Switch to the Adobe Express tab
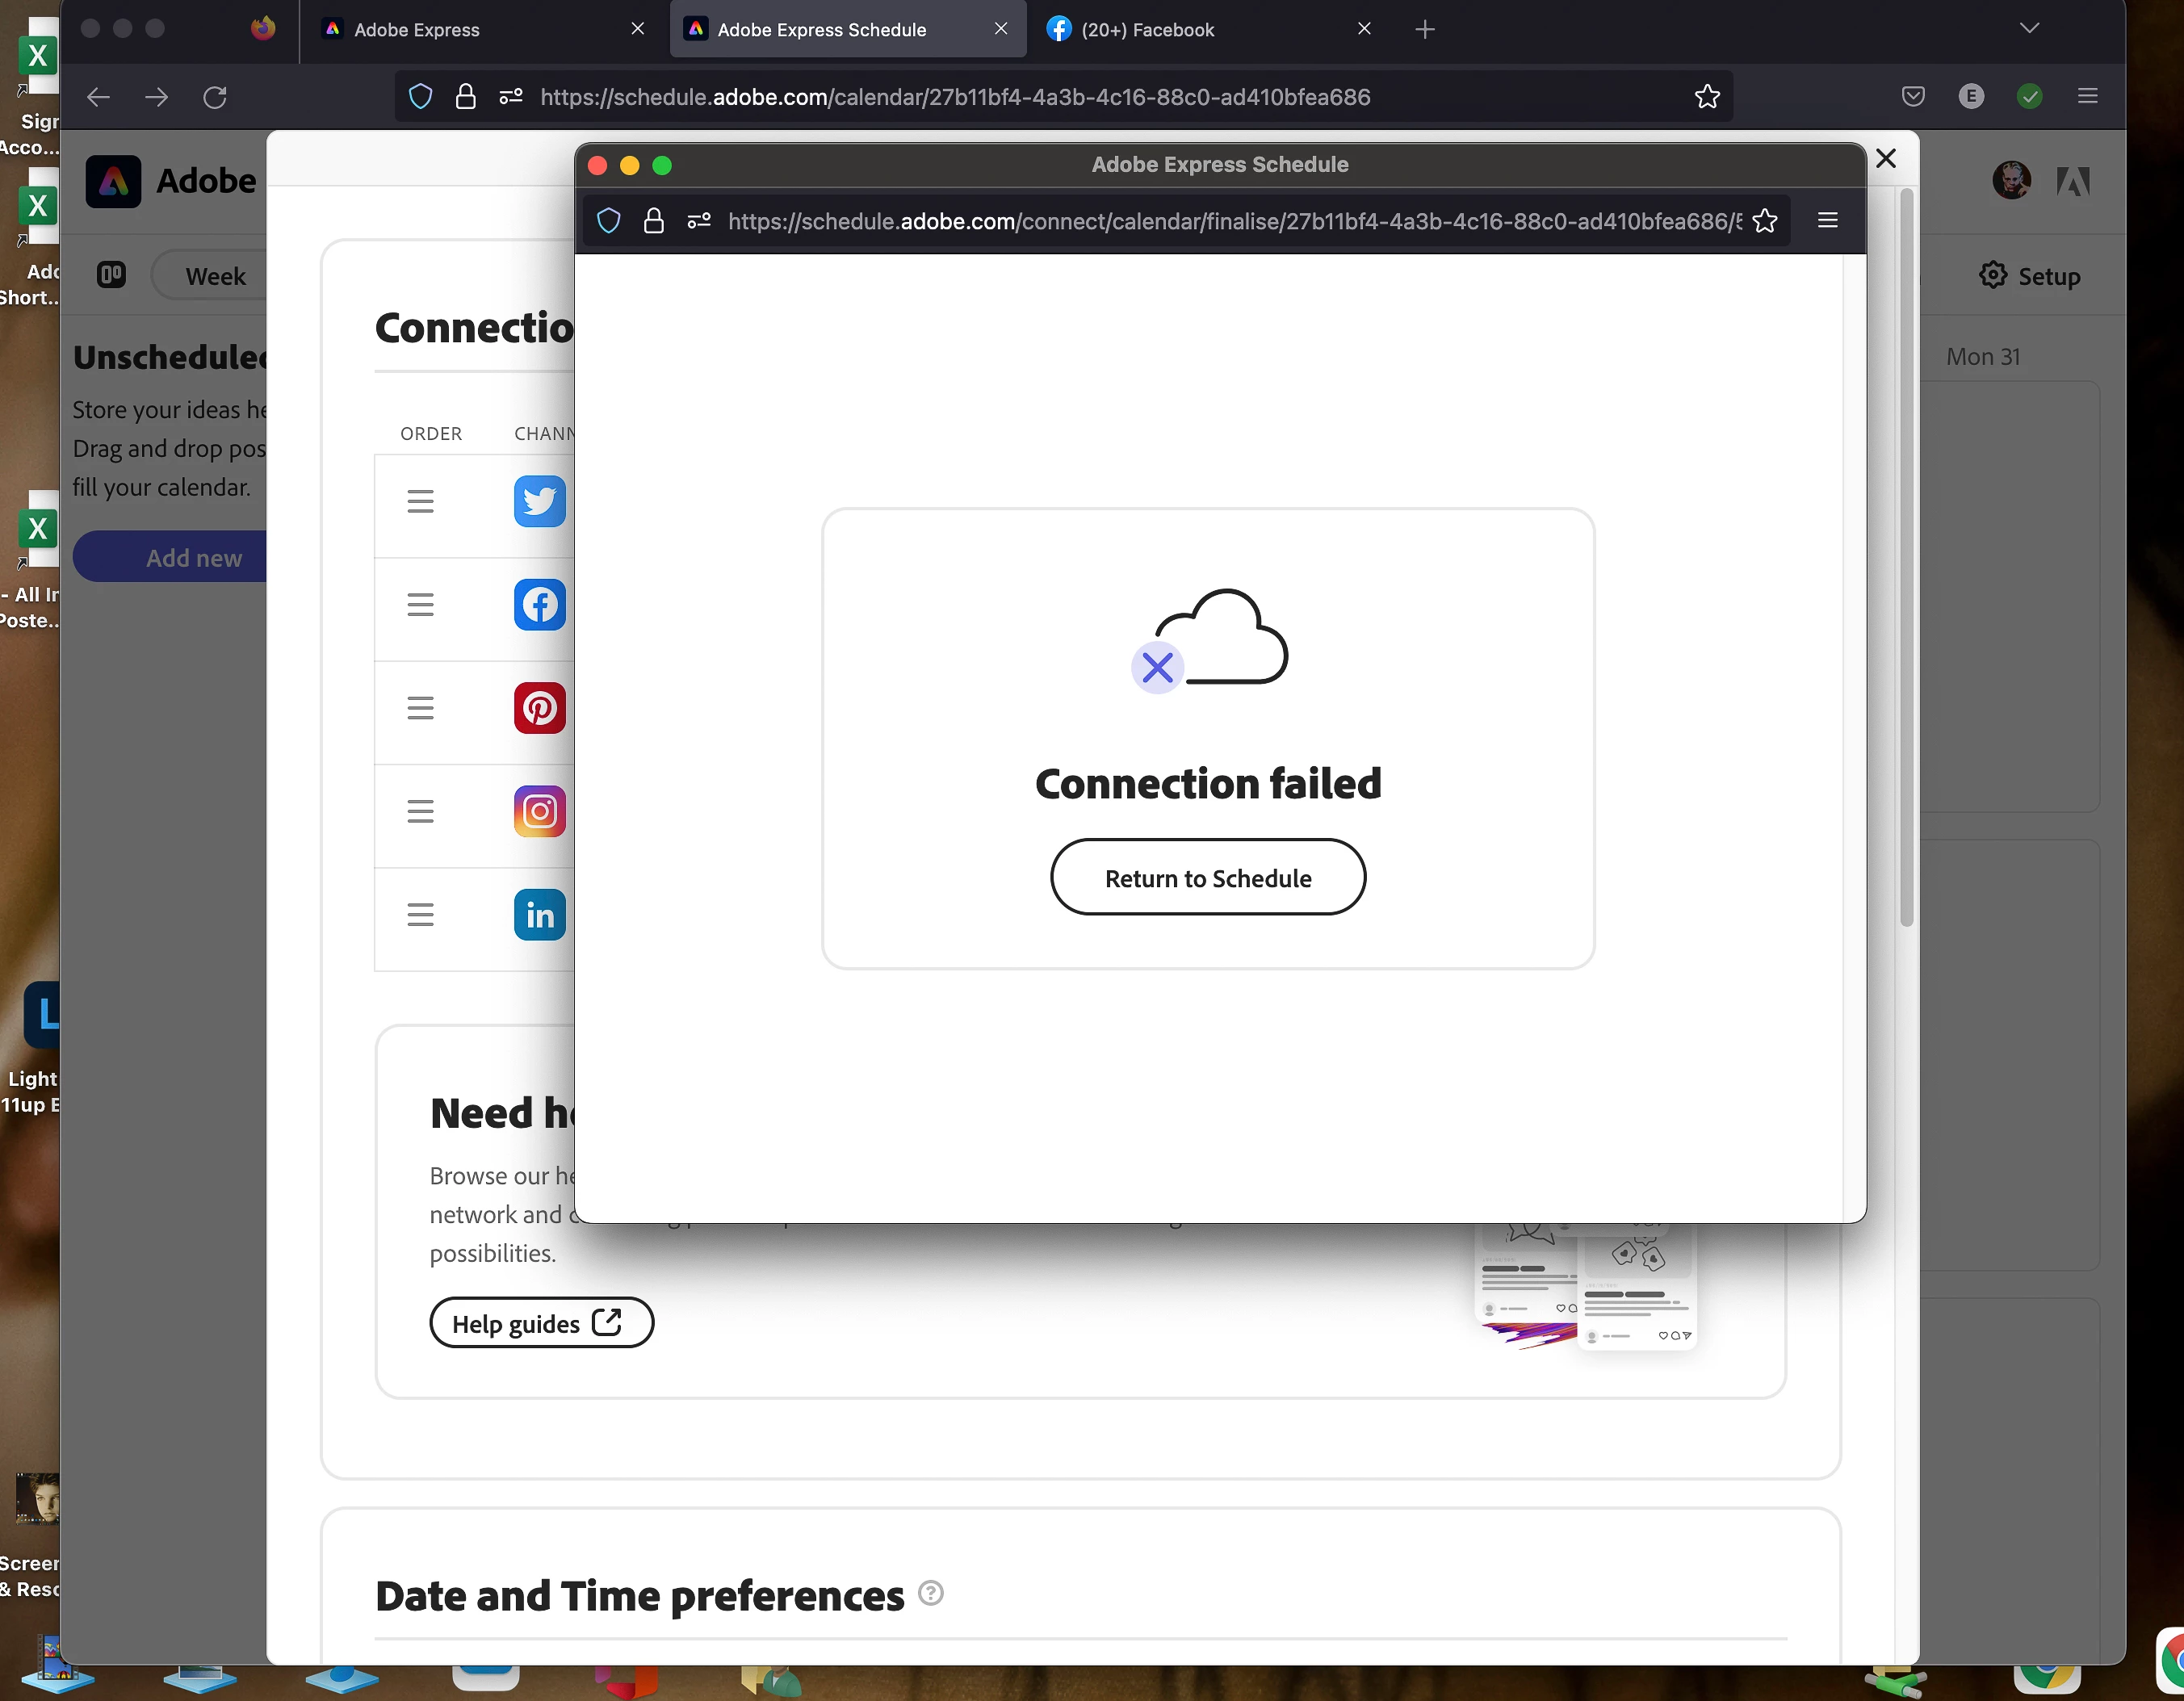 click(417, 30)
